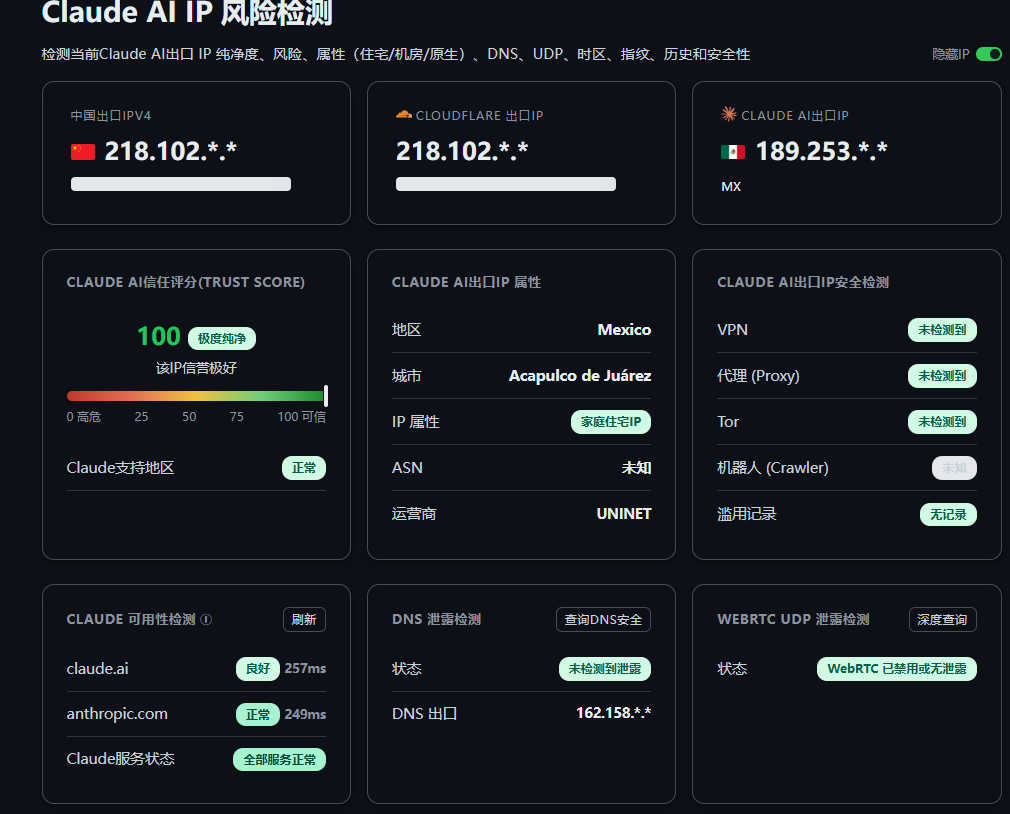Click the 机器人 (Crawler) 未知 badge
Viewport: 1010px width, 814px height.
coord(954,468)
